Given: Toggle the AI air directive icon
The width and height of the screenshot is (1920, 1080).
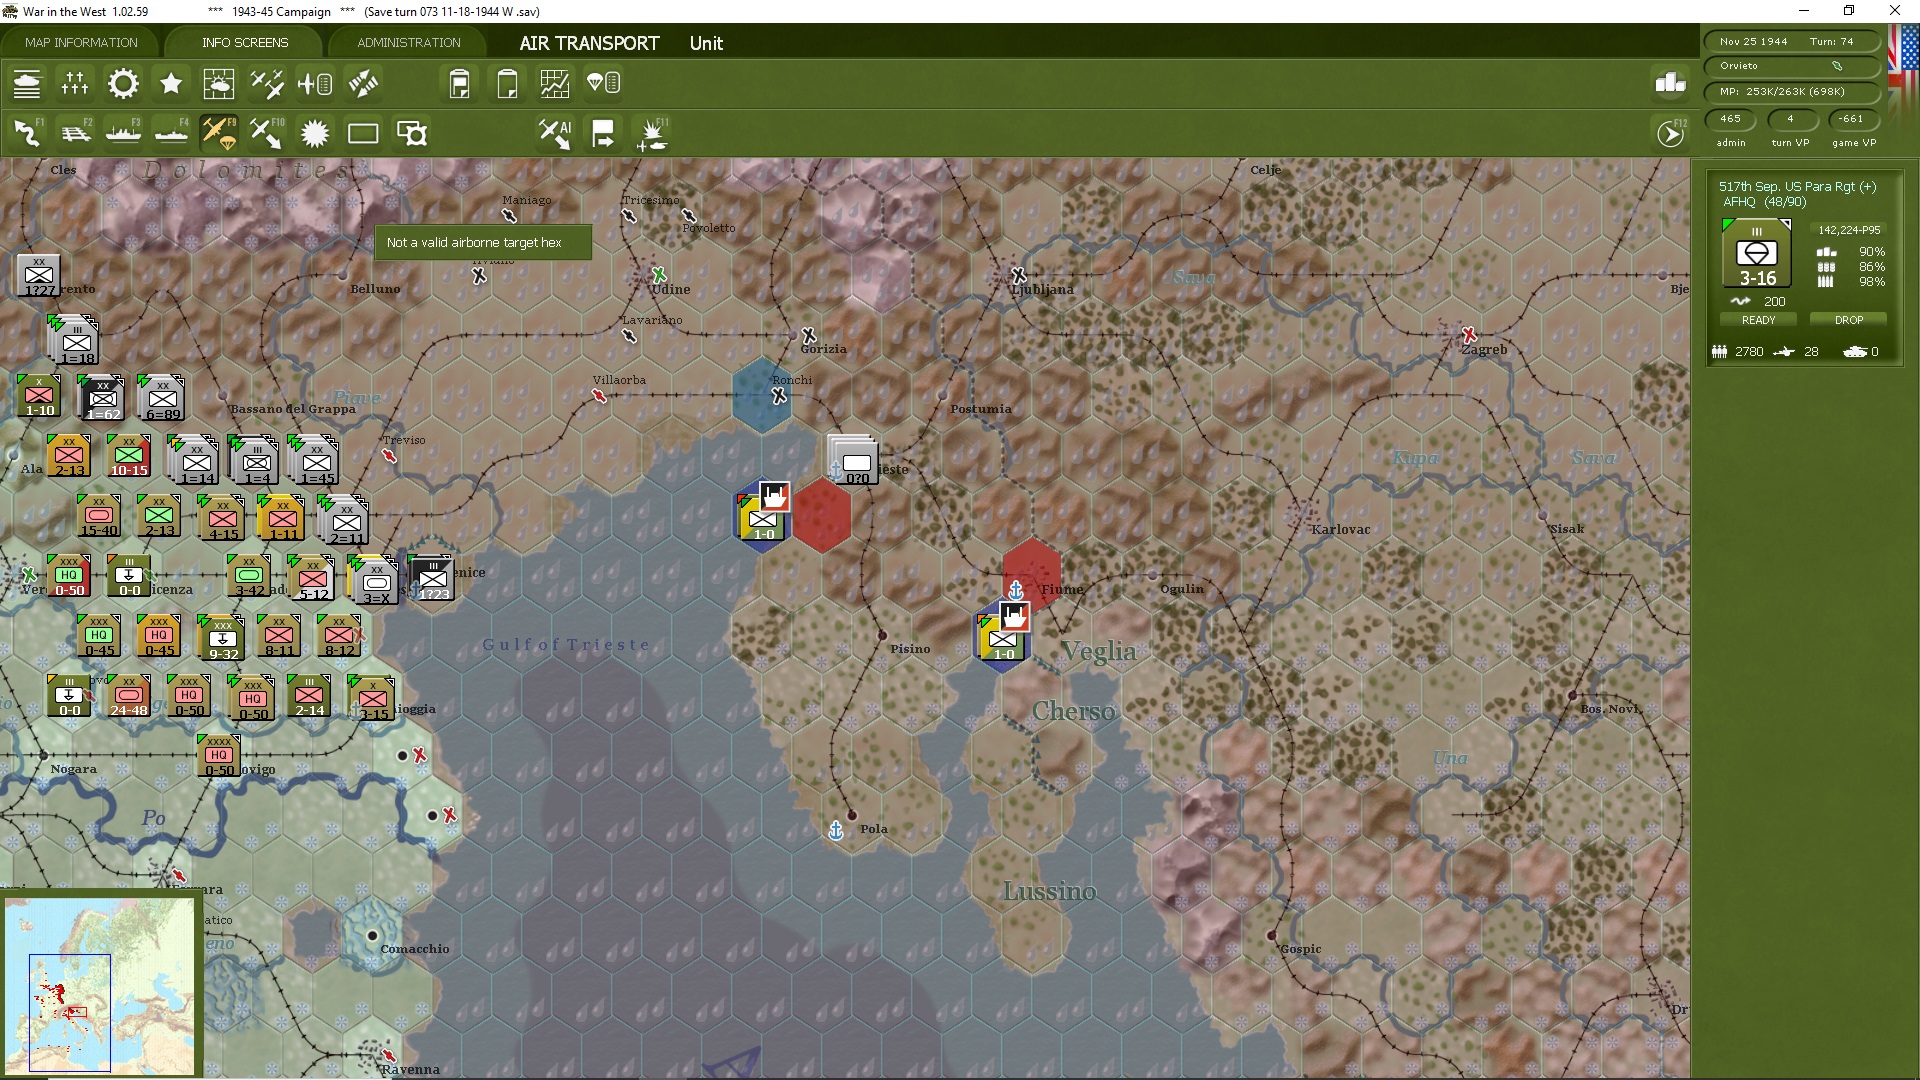Looking at the screenshot, I should click(554, 133).
